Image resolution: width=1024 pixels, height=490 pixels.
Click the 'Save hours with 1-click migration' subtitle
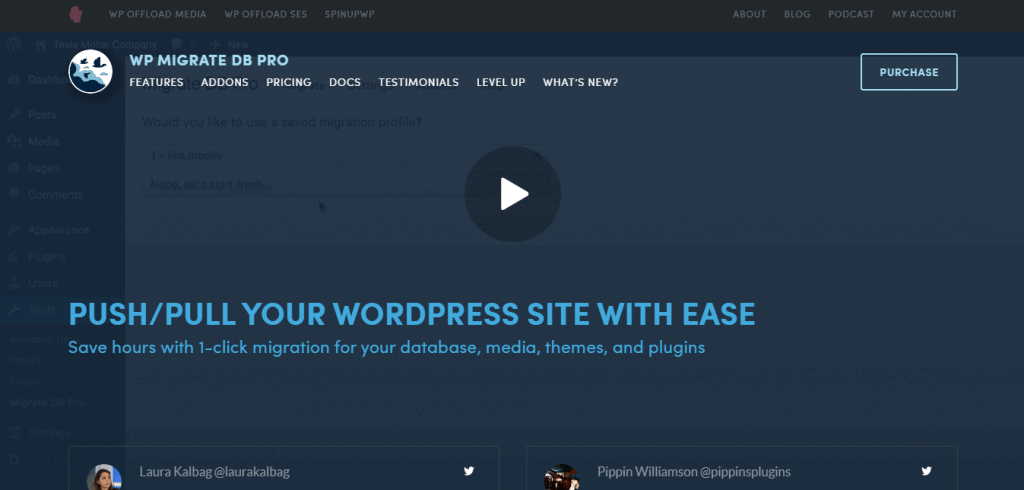[x=387, y=348]
